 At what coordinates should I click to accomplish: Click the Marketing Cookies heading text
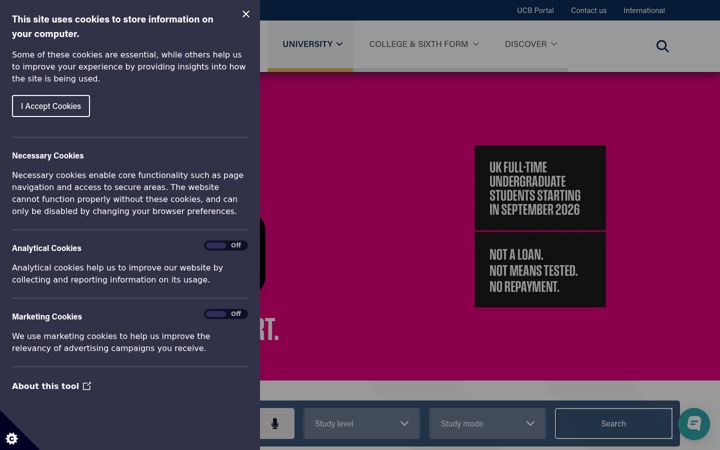(x=47, y=317)
